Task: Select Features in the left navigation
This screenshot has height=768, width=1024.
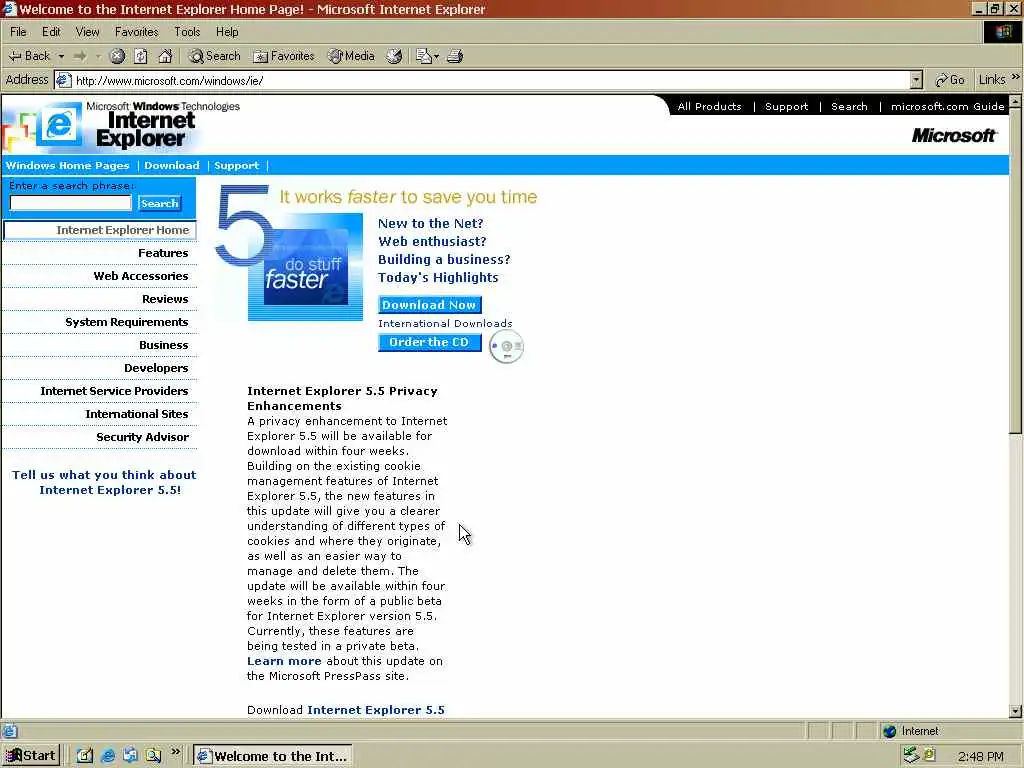Action: click(163, 253)
